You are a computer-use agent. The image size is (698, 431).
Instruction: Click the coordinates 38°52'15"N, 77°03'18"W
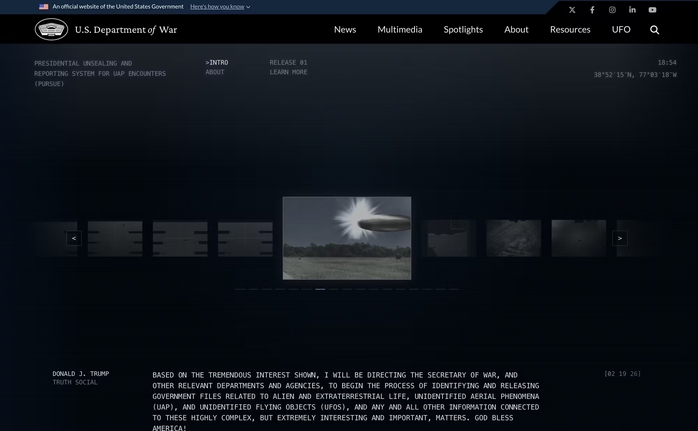[x=635, y=75]
